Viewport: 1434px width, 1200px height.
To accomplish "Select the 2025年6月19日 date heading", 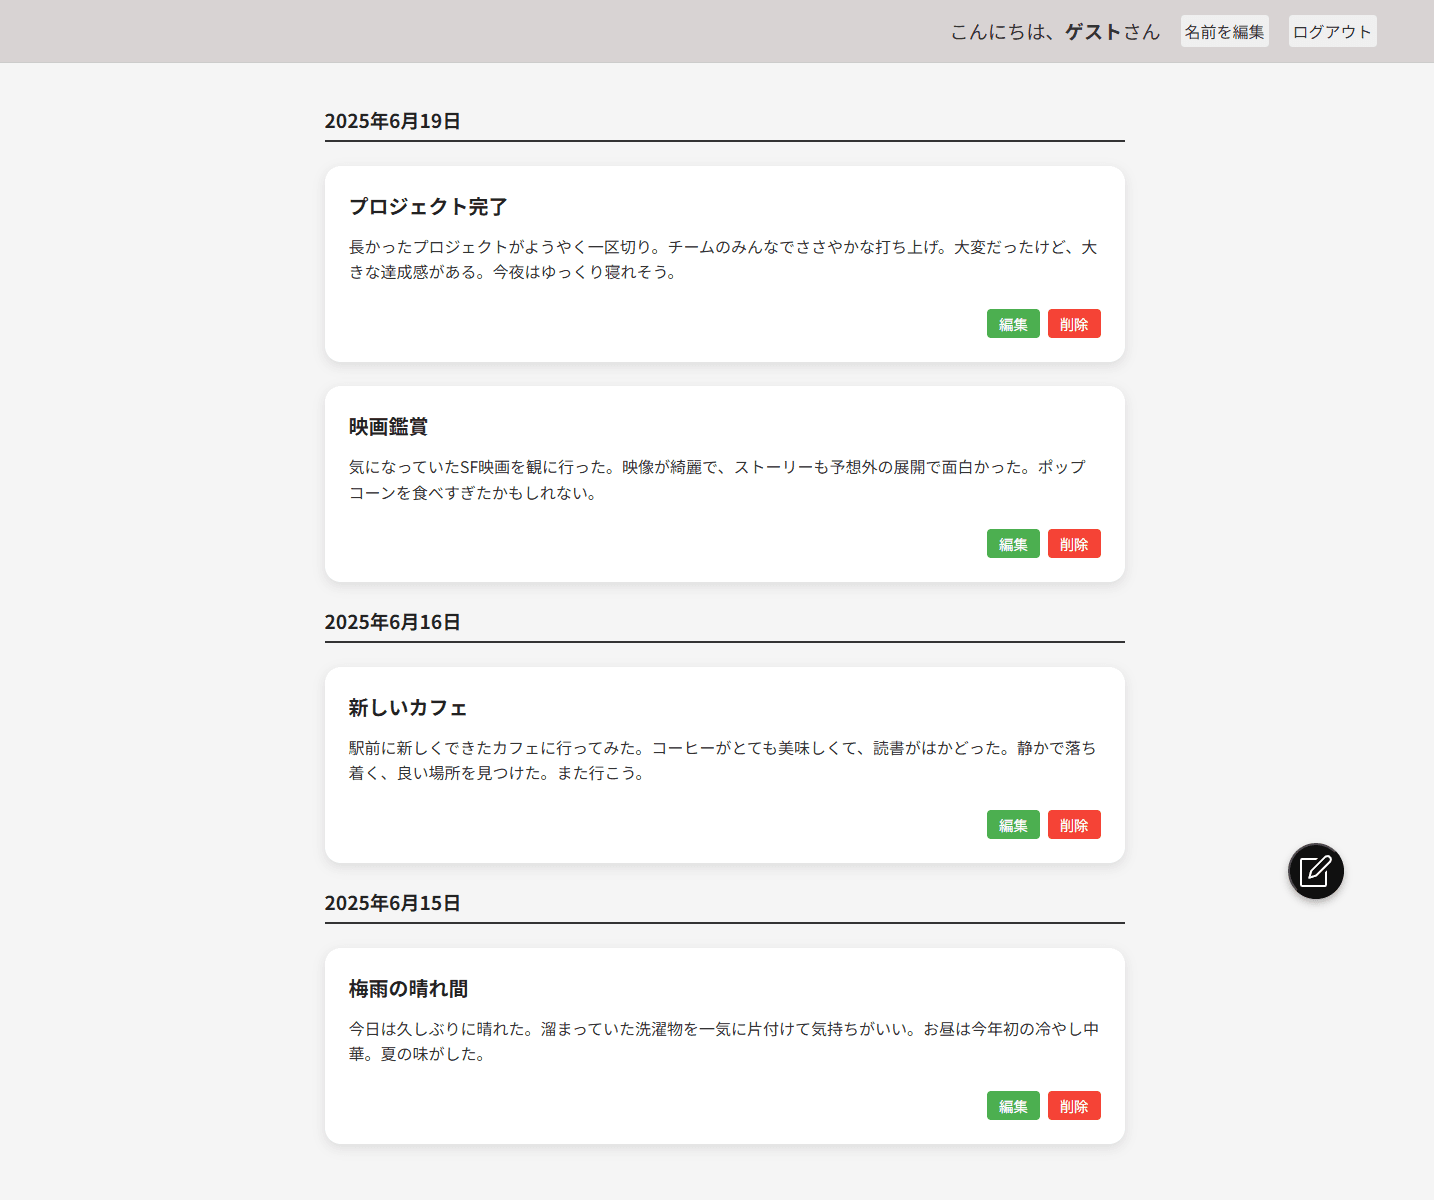I will [x=392, y=121].
